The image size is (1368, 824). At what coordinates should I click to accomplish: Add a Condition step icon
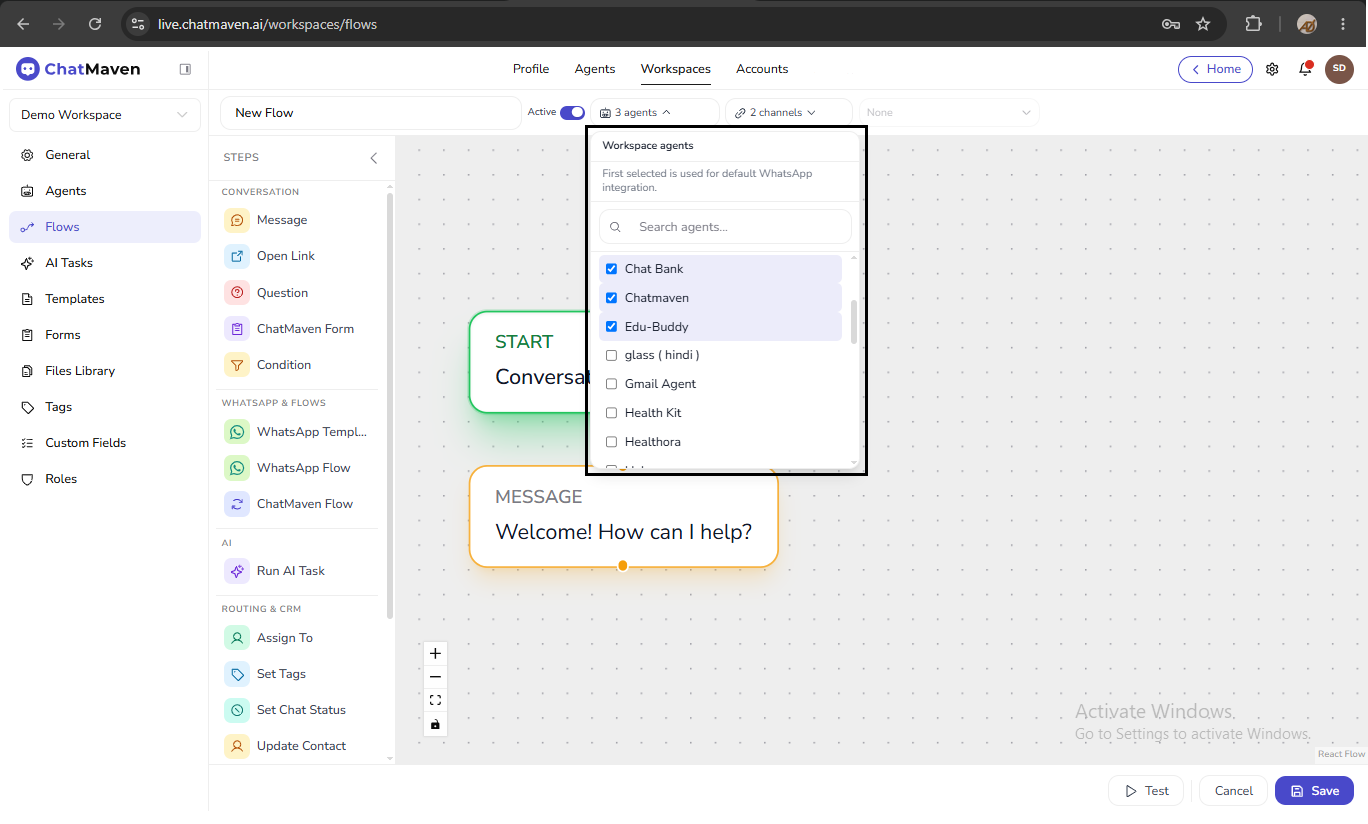point(237,365)
